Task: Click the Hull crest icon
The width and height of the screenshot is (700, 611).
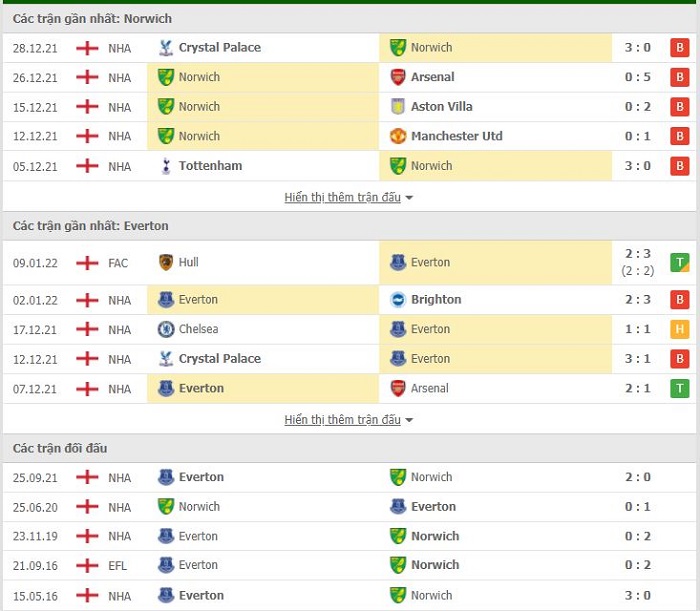Action: pyautogui.click(x=166, y=262)
